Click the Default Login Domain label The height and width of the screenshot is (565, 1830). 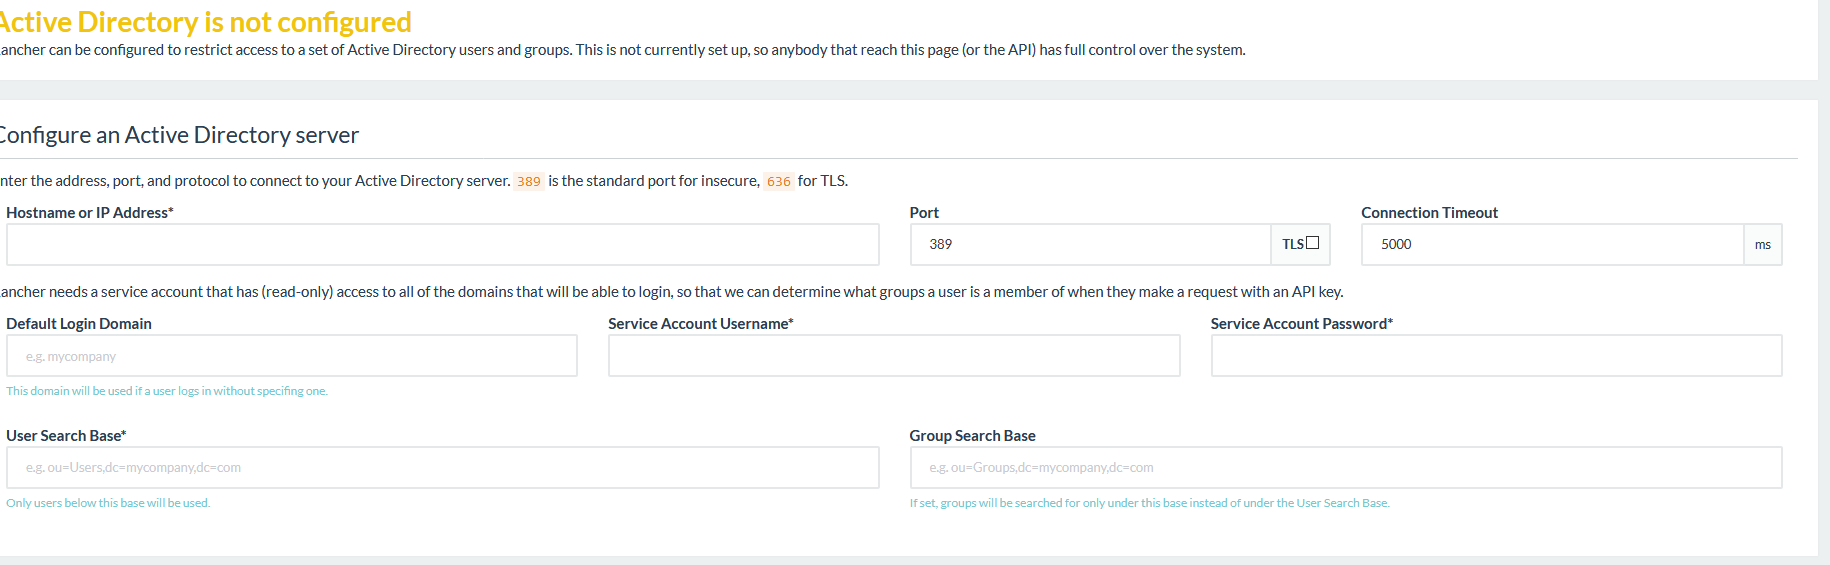[79, 323]
